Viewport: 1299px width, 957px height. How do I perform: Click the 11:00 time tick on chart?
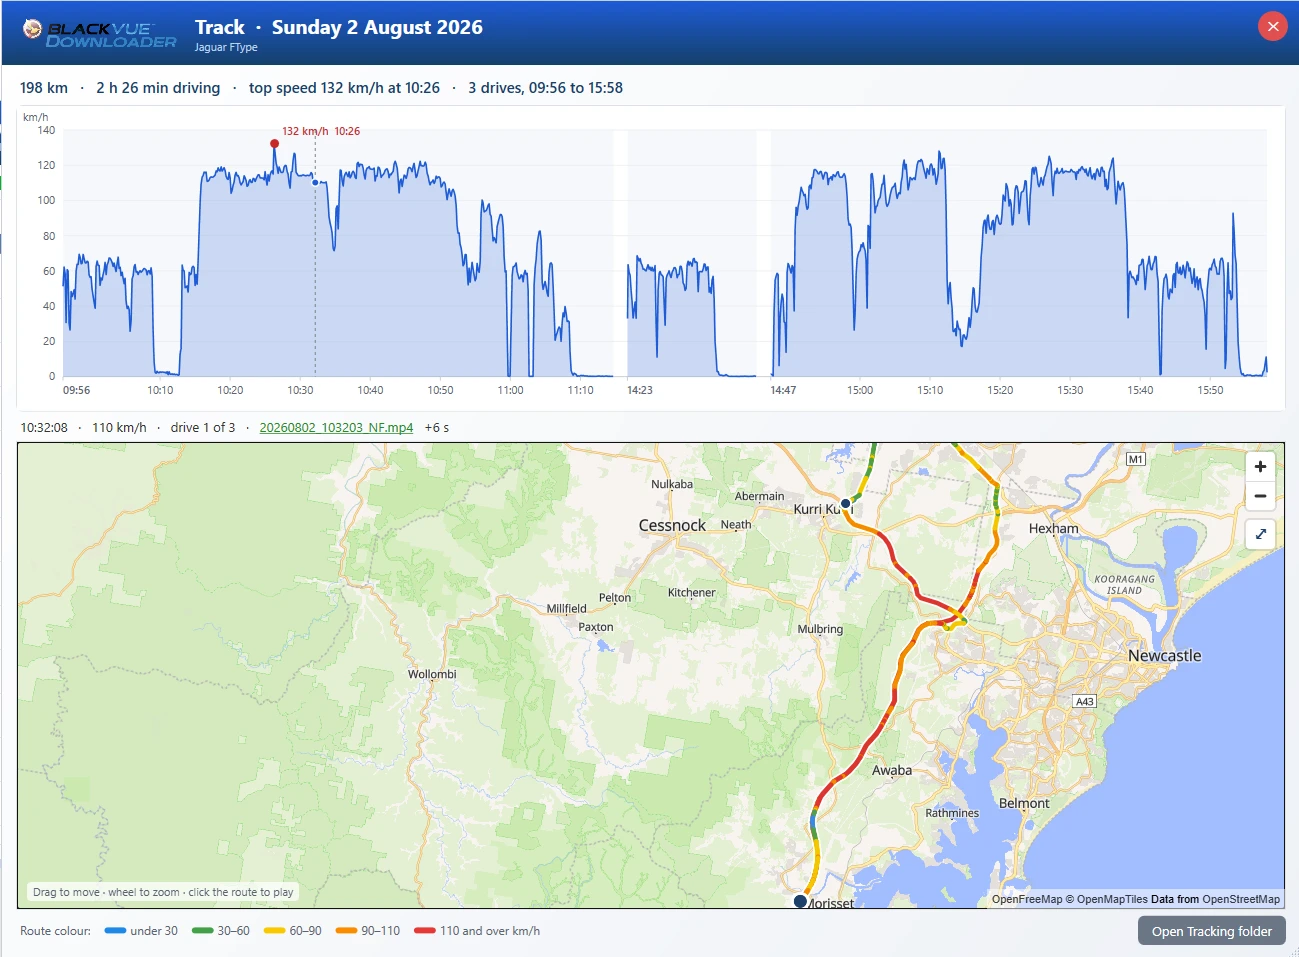pyautogui.click(x=510, y=390)
